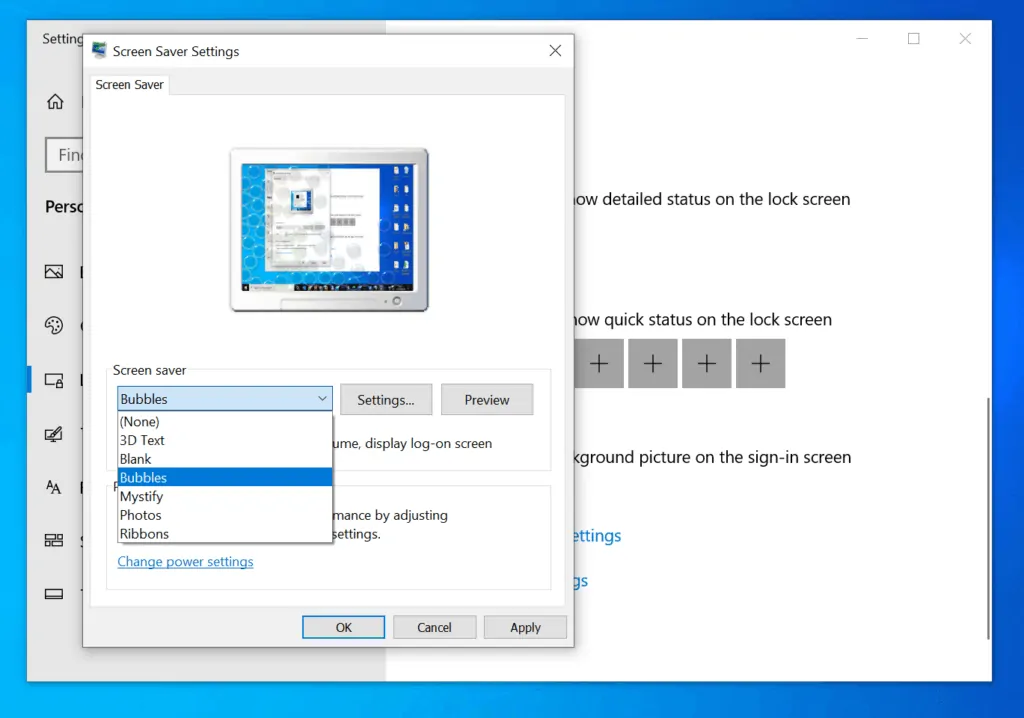Open the Taskbar icon in sidebar

tap(54, 594)
